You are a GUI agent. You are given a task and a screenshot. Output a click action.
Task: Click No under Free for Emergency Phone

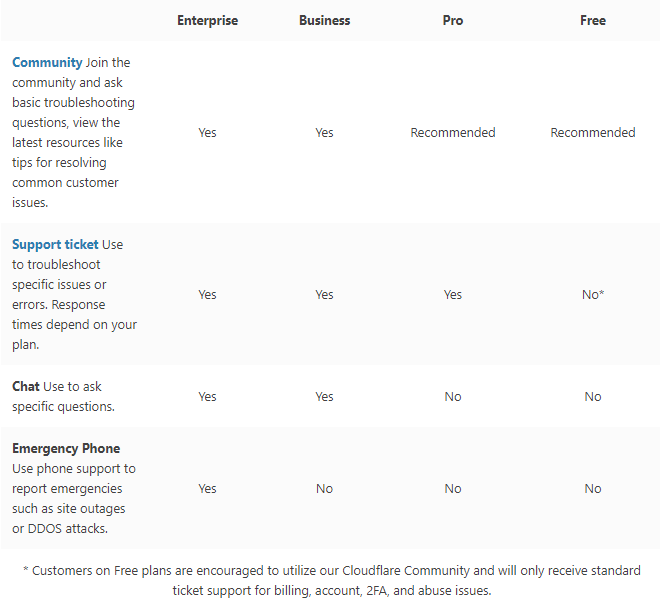[x=593, y=489]
